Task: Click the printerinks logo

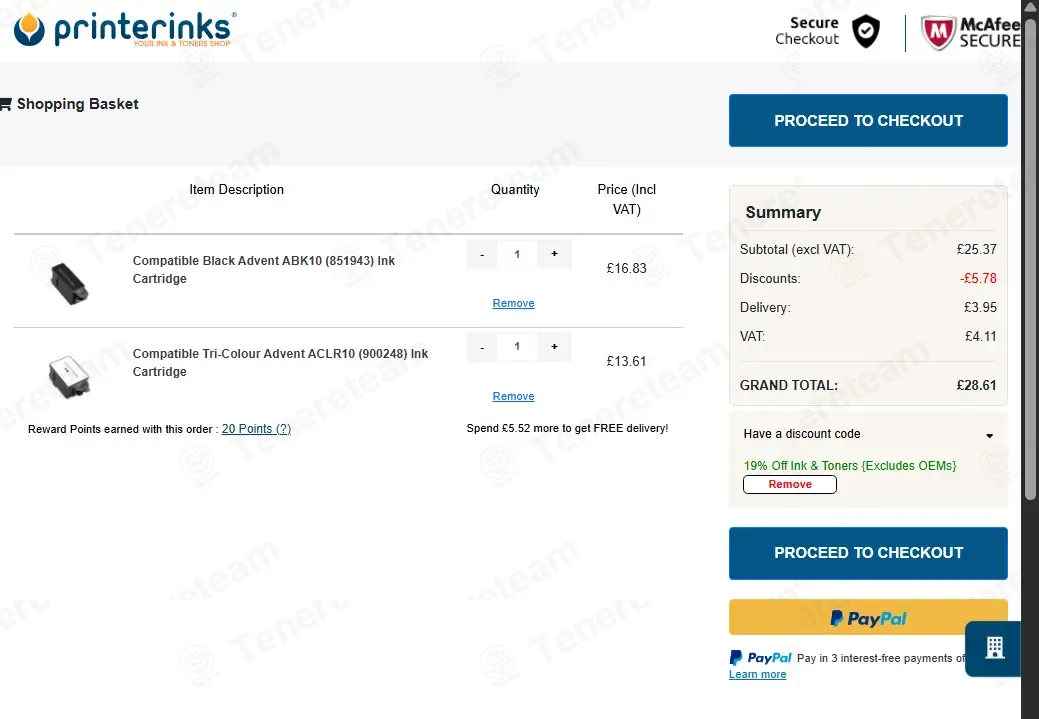Action: [124, 29]
